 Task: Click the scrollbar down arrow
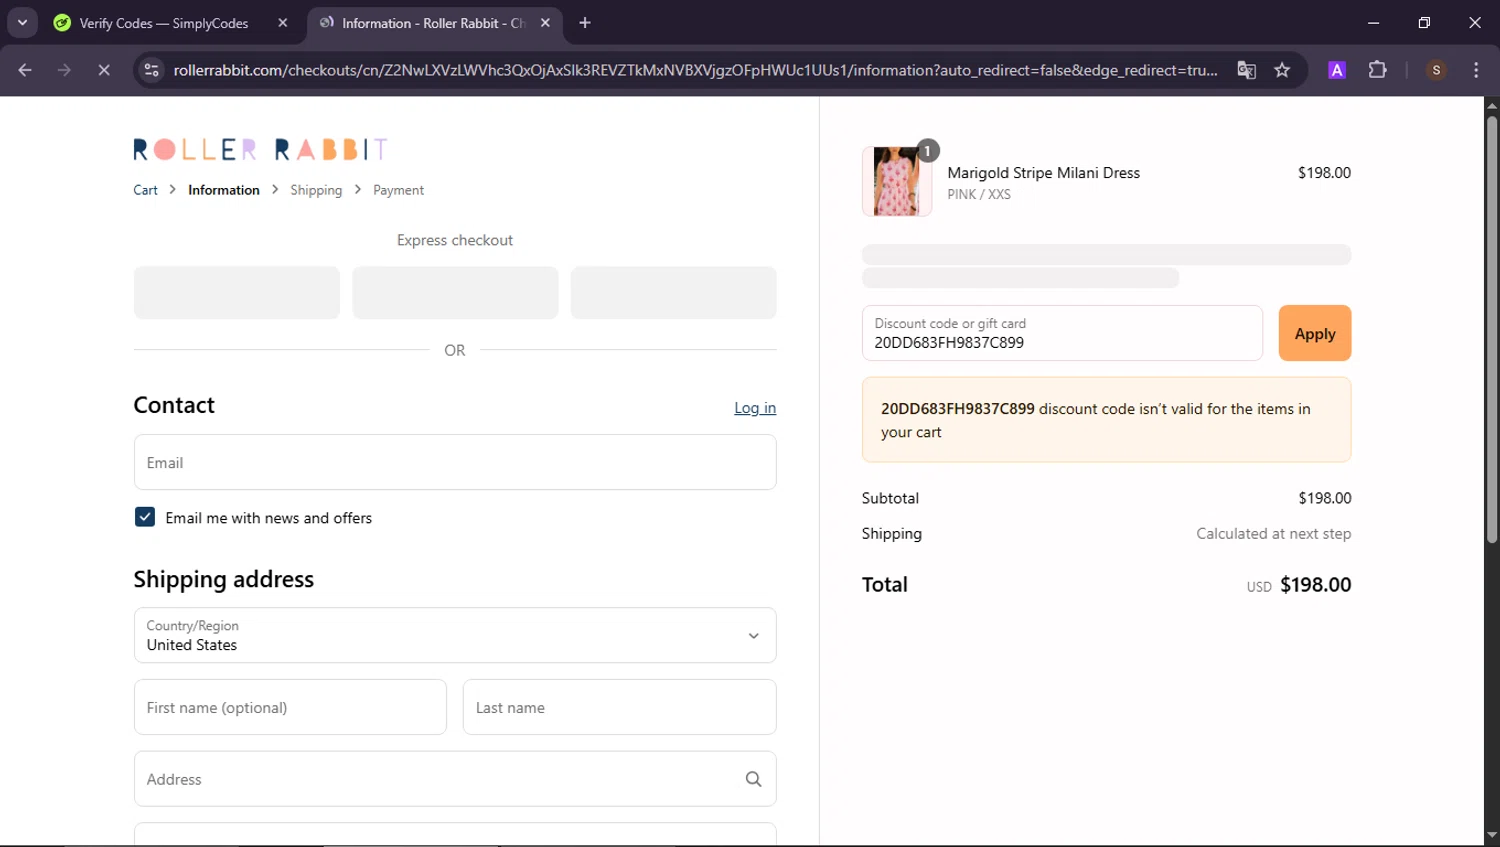click(1492, 834)
